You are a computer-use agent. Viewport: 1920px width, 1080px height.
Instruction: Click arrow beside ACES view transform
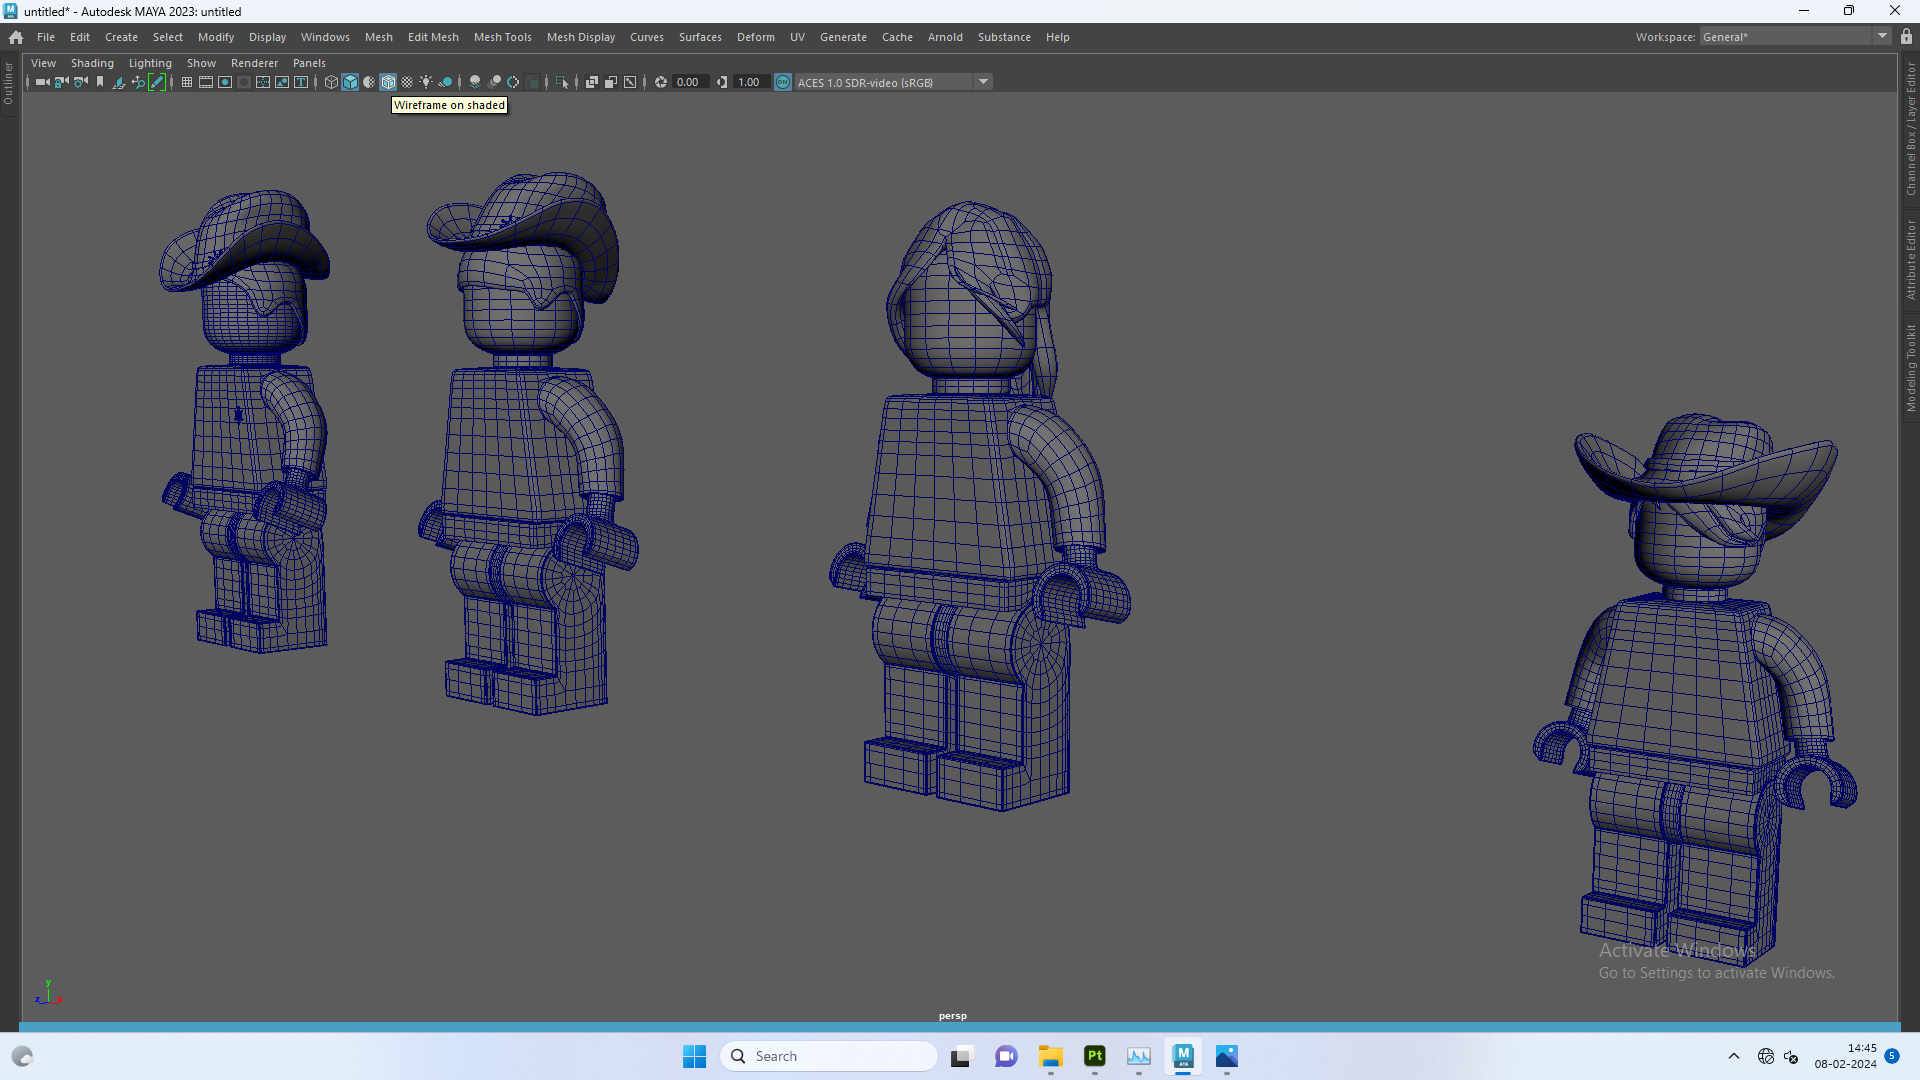click(984, 82)
